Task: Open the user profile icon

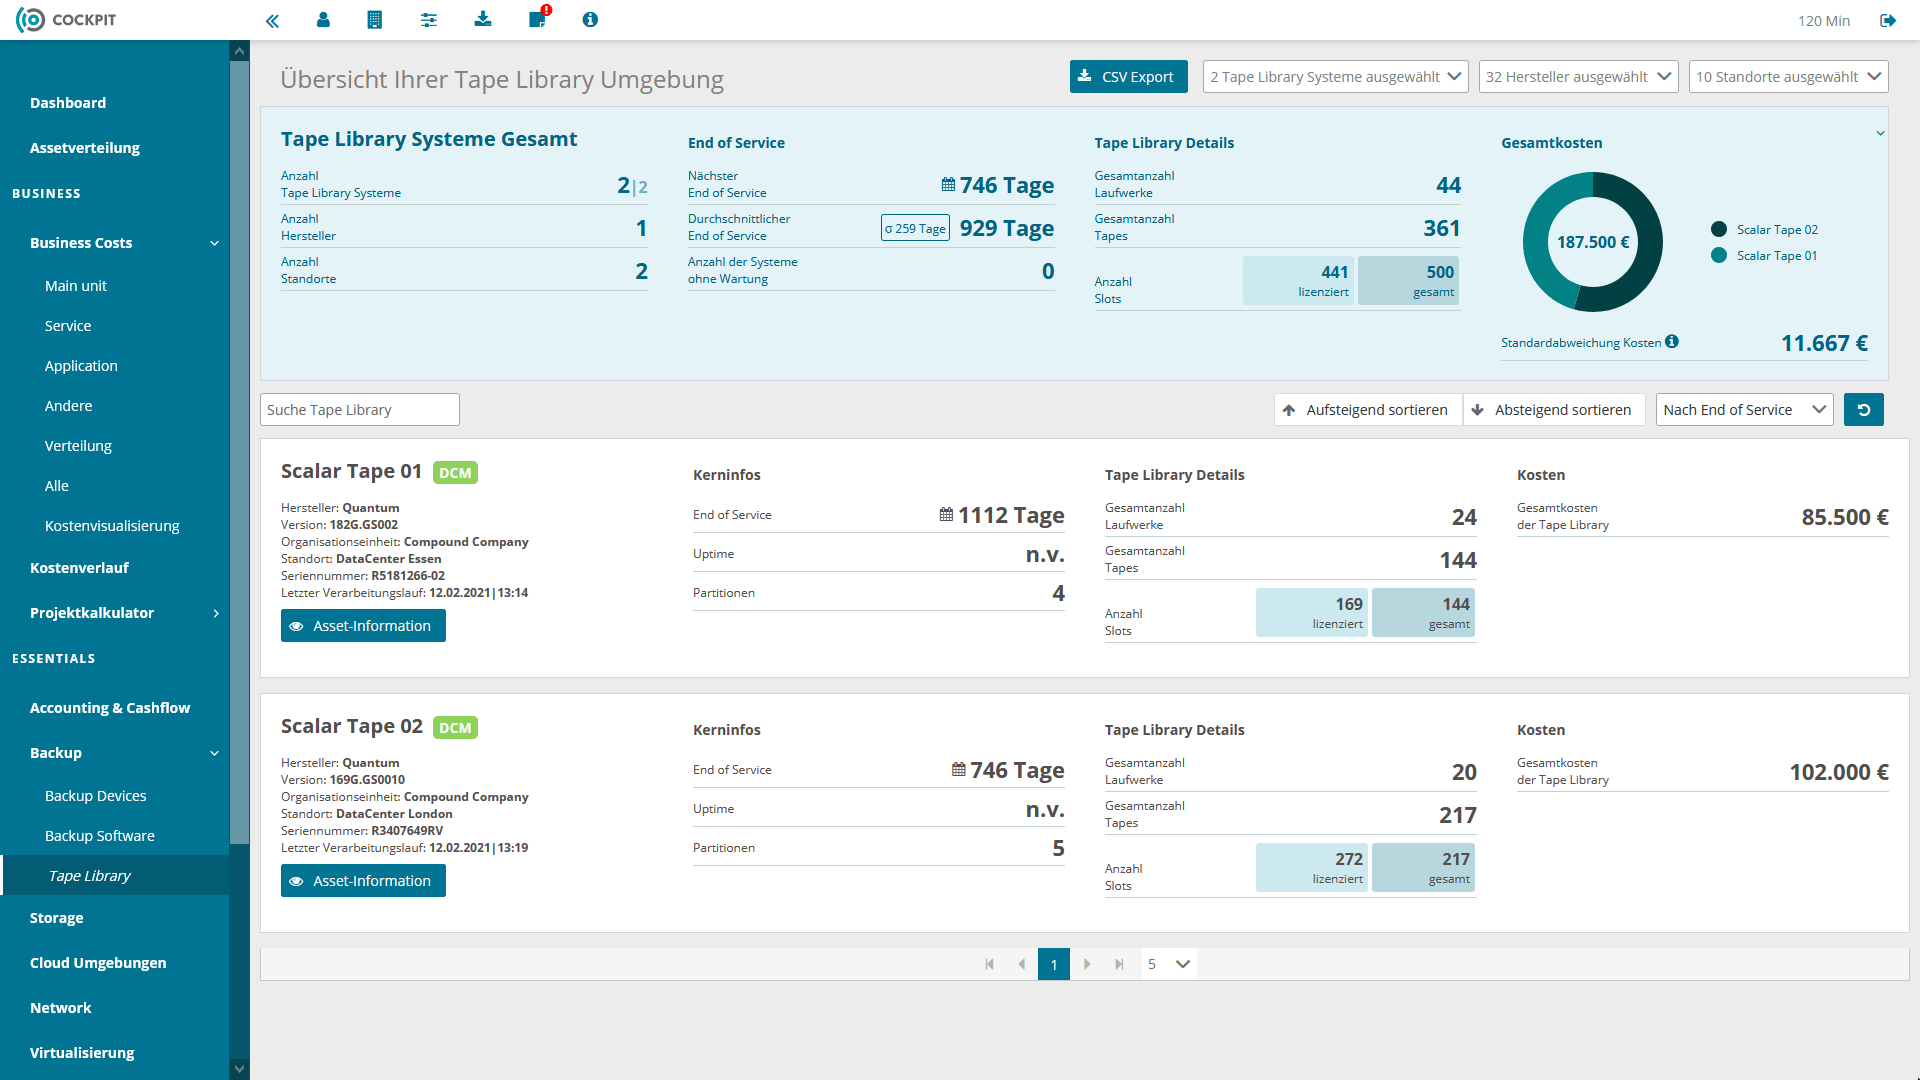Action: pyautogui.click(x=323, y=20)
